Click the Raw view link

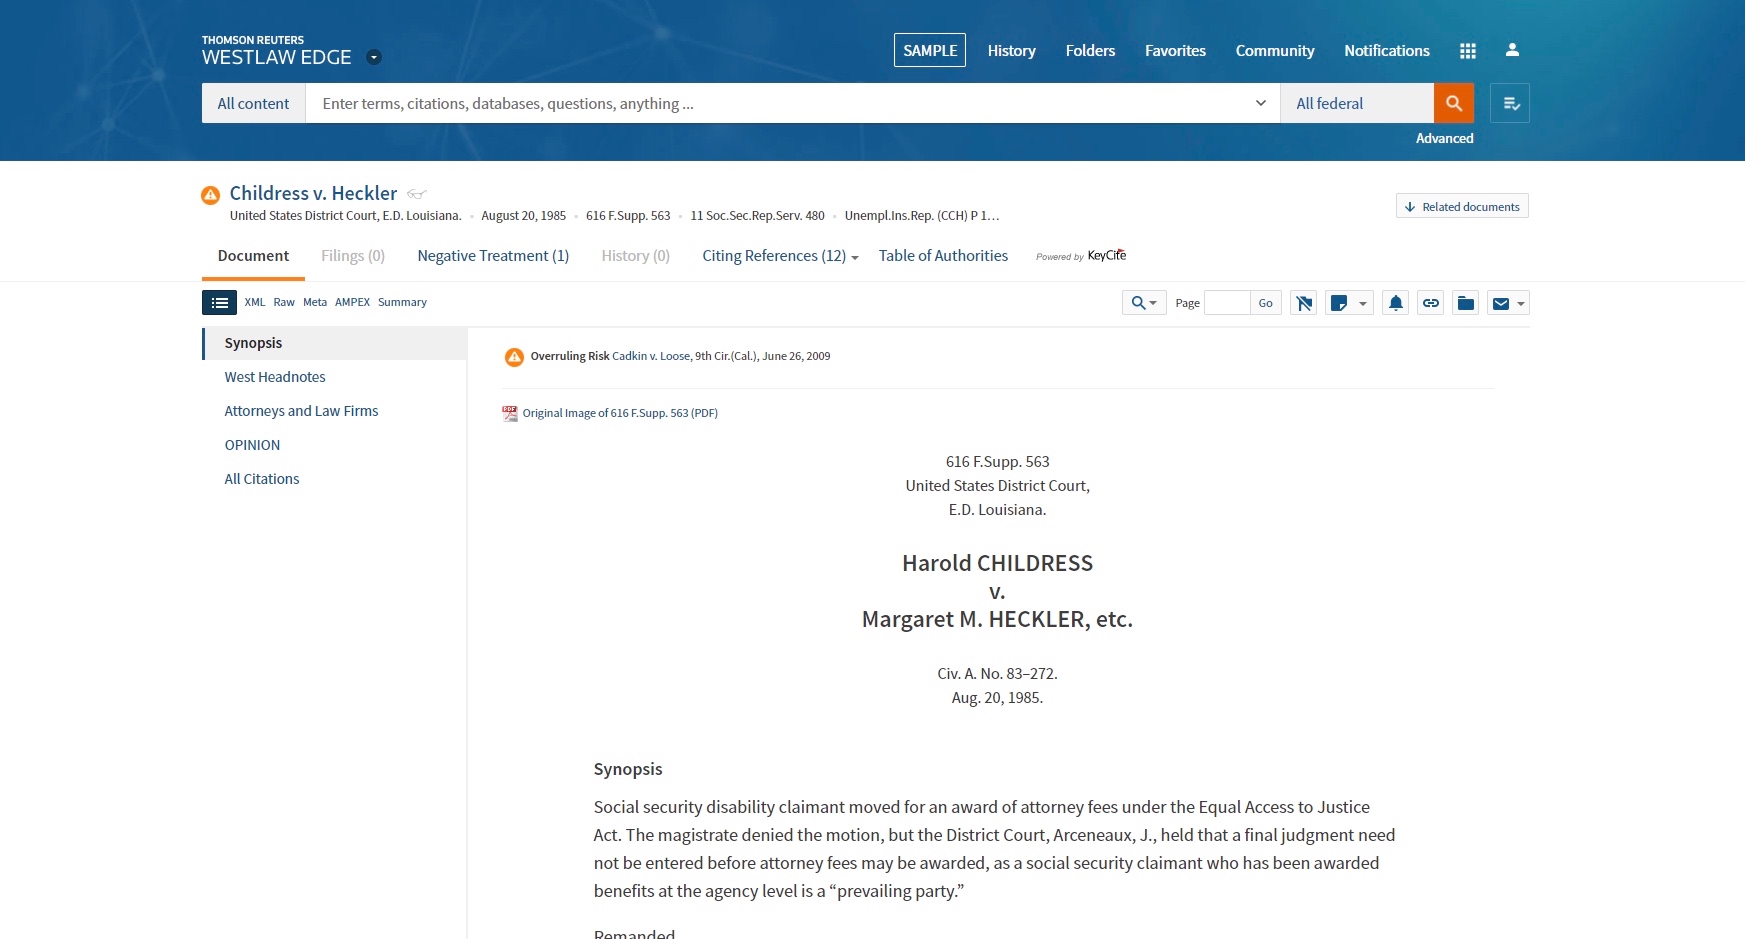(x=284, y=302)
